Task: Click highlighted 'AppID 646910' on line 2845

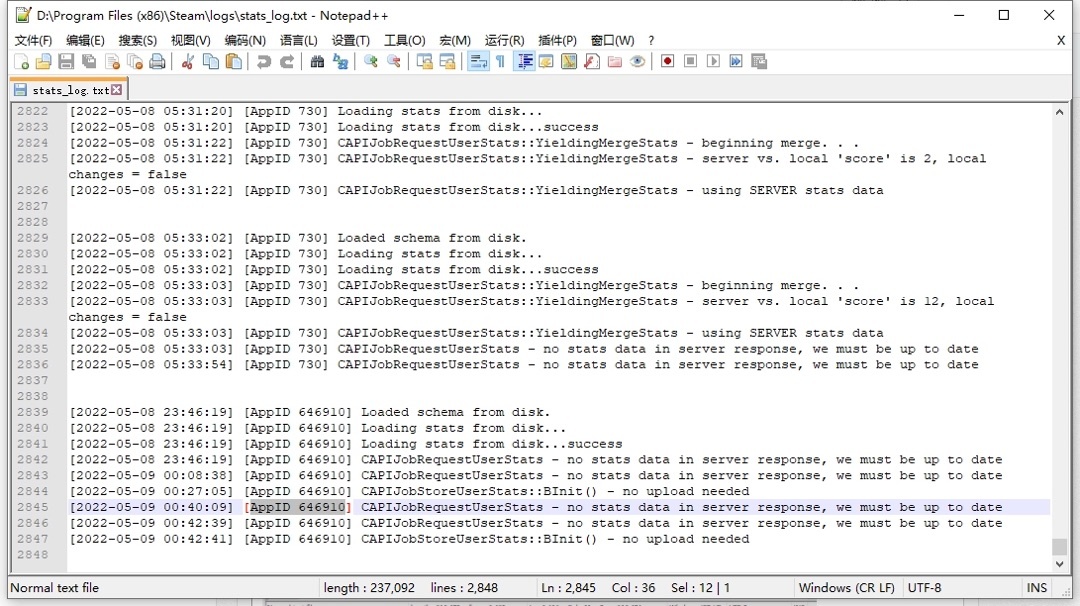Action: click(x=298, y=508)
